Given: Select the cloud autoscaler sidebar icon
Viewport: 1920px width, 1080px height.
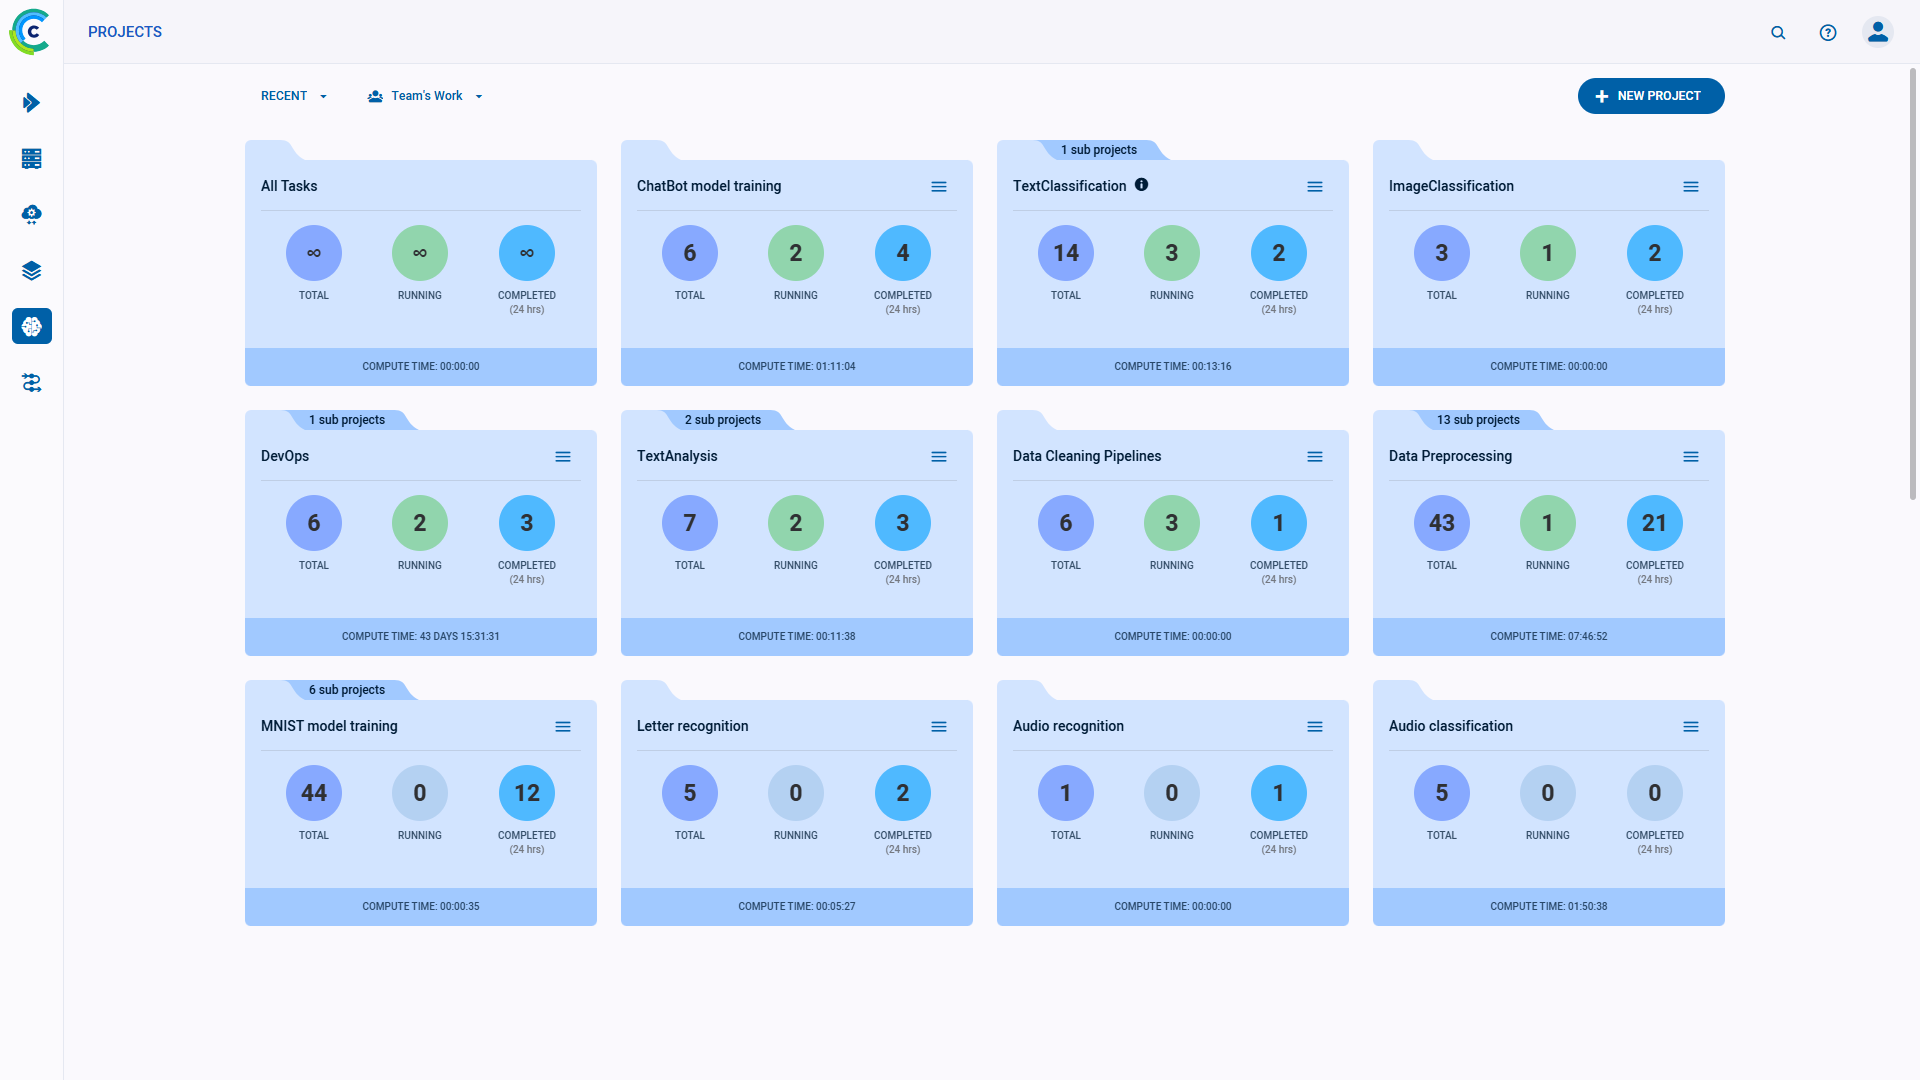Looking at the screenshot, I should 31,214.
